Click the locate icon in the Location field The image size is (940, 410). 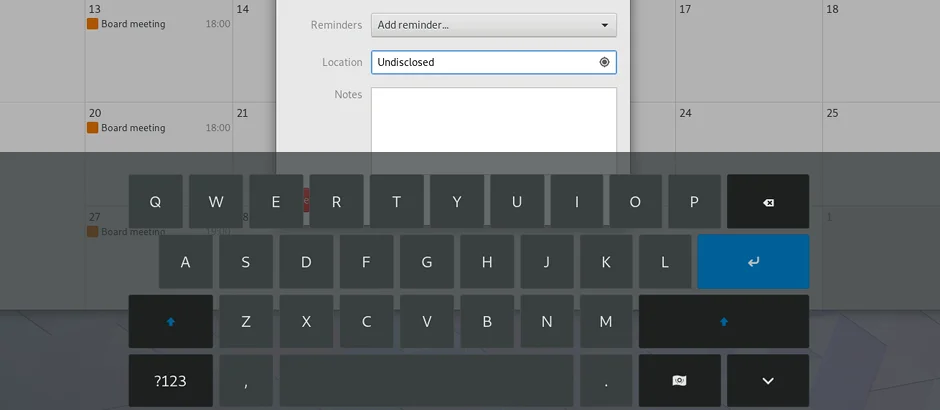[x=604, y=62]
